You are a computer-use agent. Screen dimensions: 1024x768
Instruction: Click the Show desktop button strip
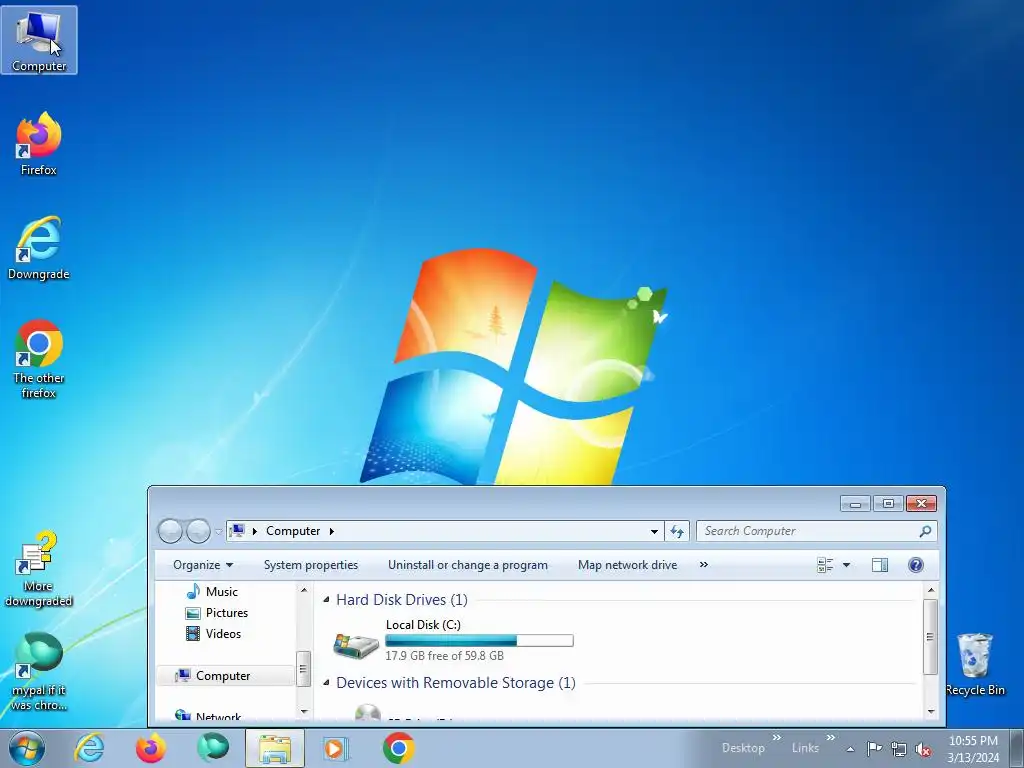[x=1017, y=748]
